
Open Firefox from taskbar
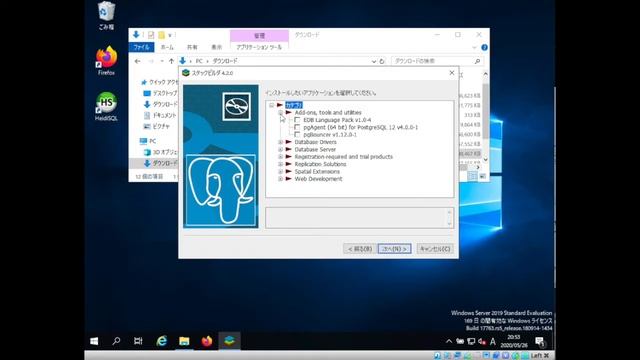[x=207, y=341]
